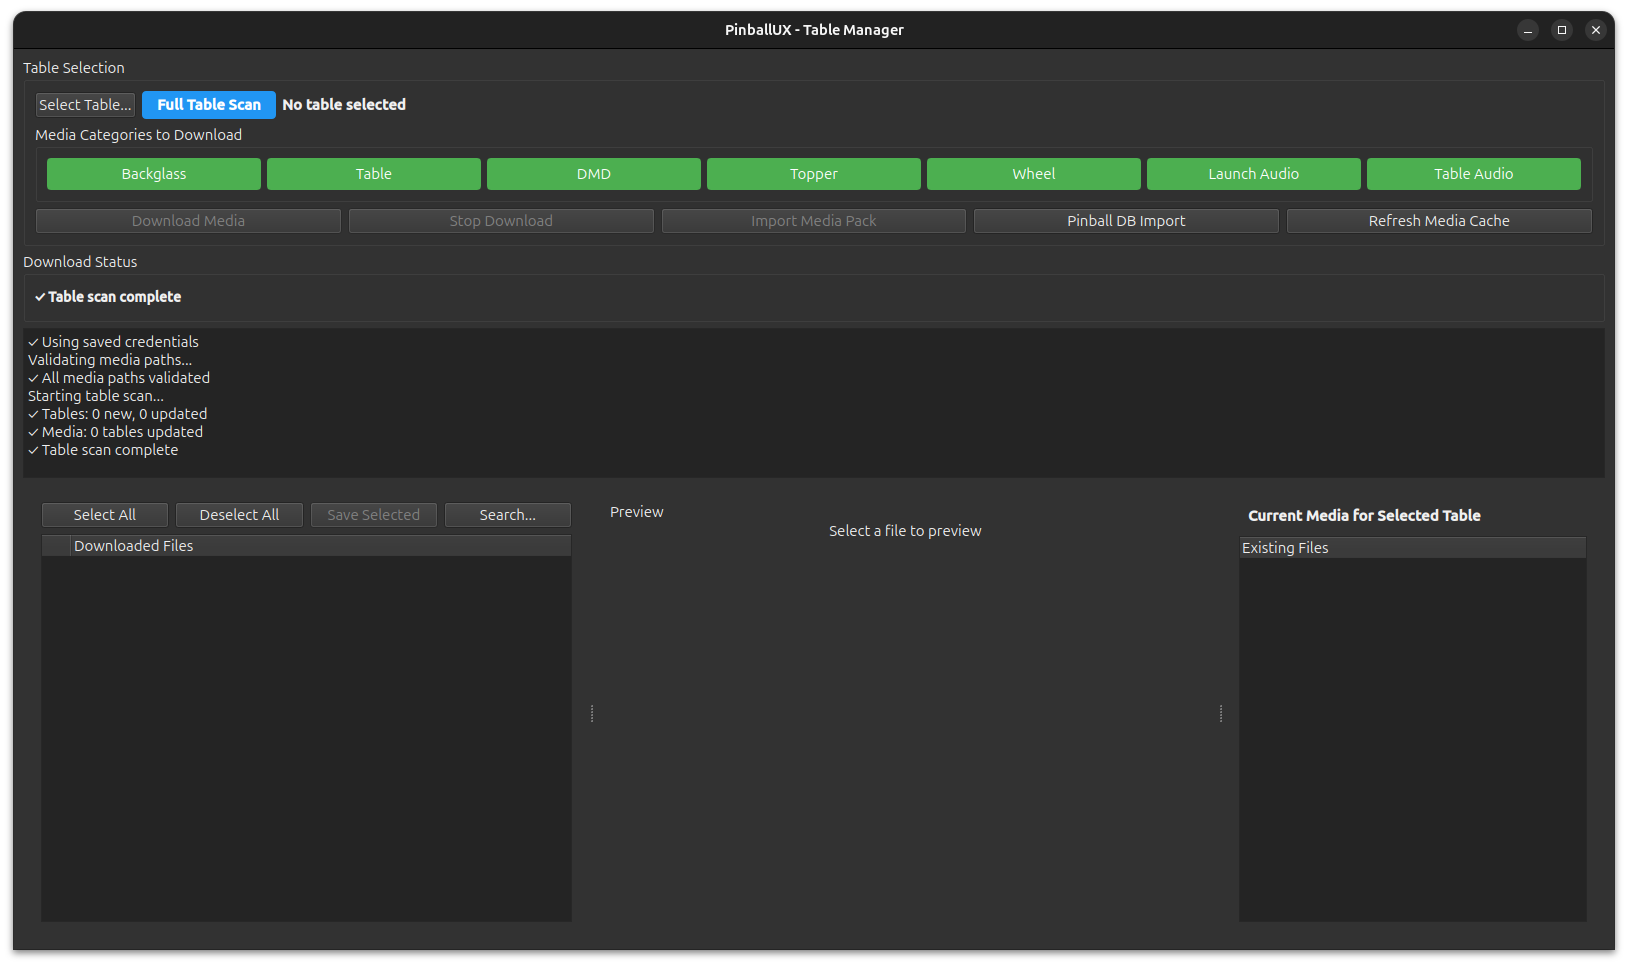
Task: Toggle the Table media category
Action: coord(374,174)
